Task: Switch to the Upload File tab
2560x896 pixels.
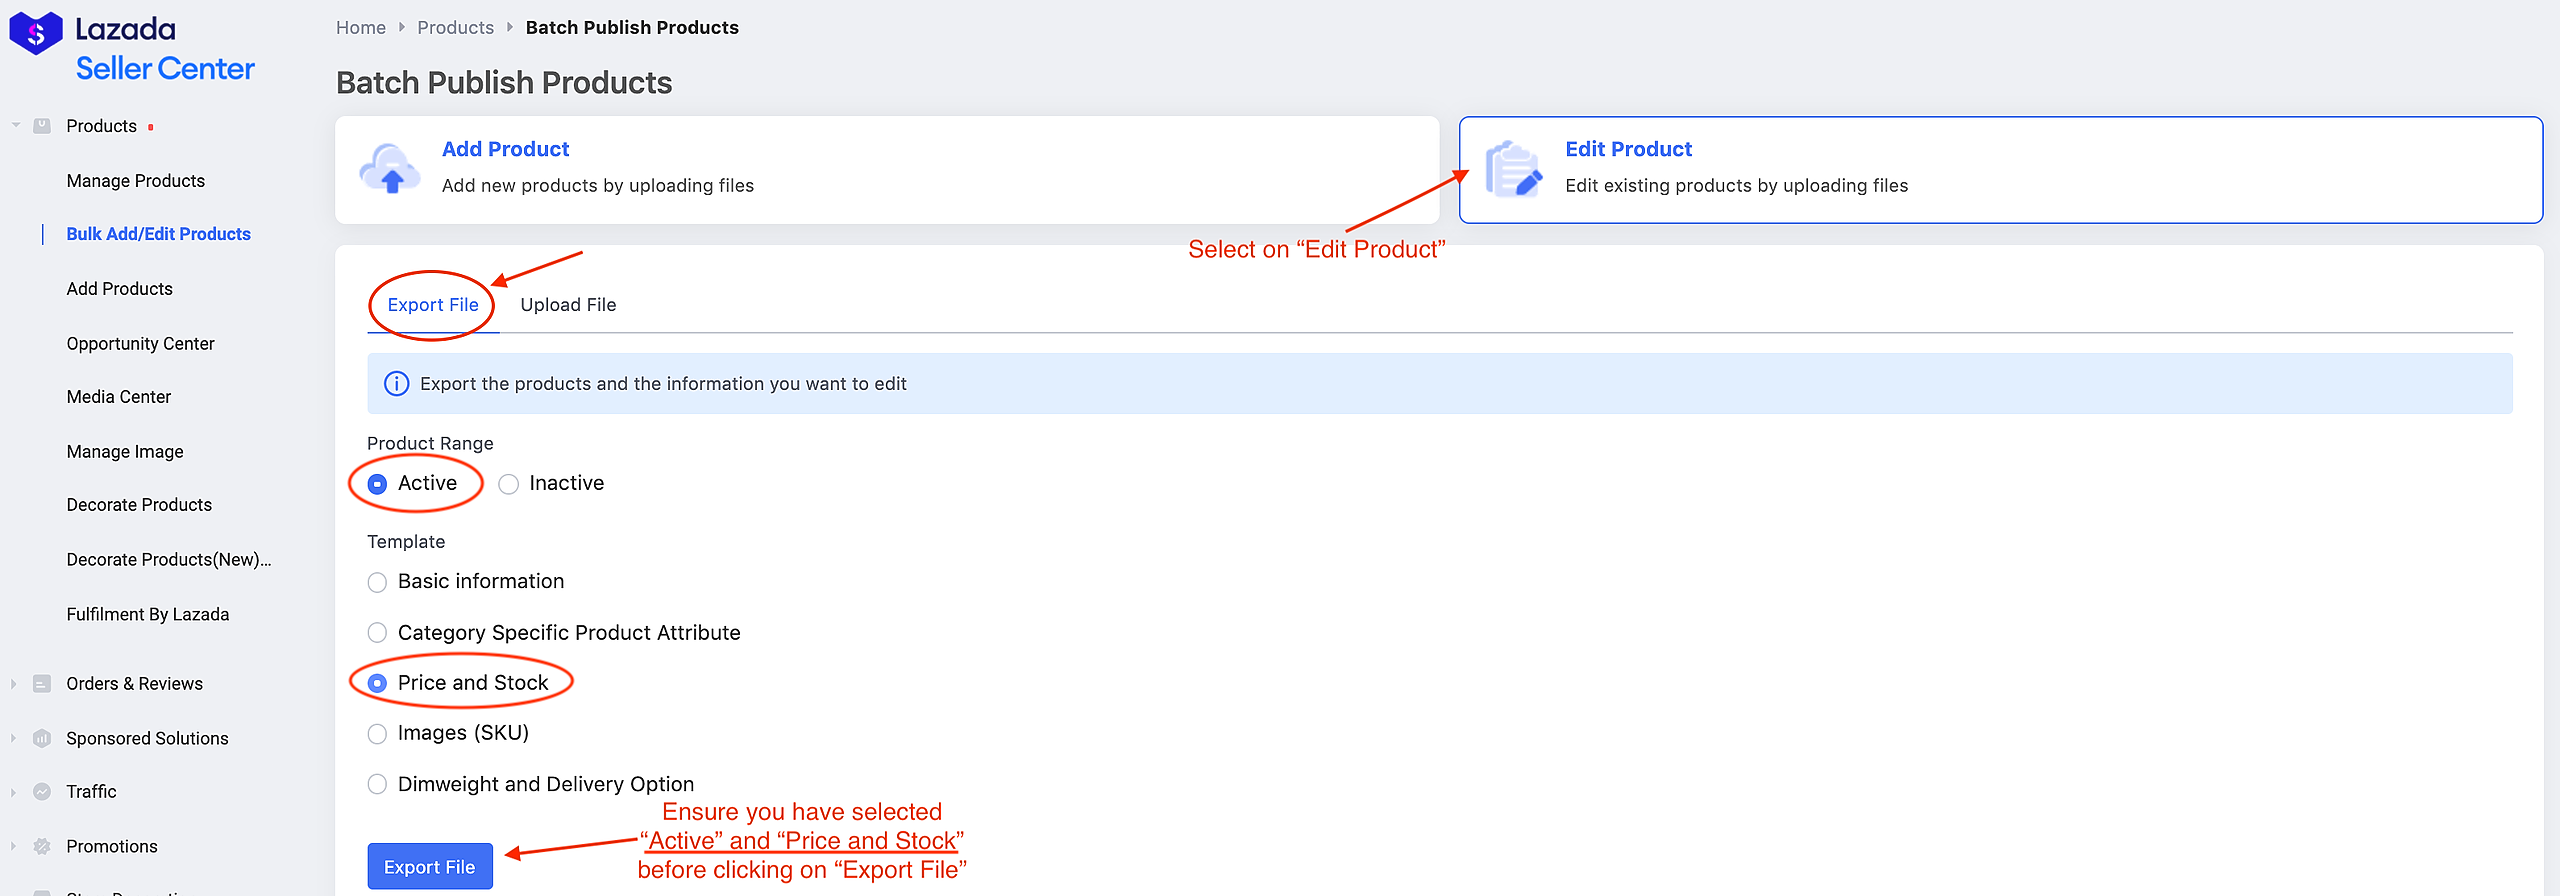Action: (x=568, y=305)
